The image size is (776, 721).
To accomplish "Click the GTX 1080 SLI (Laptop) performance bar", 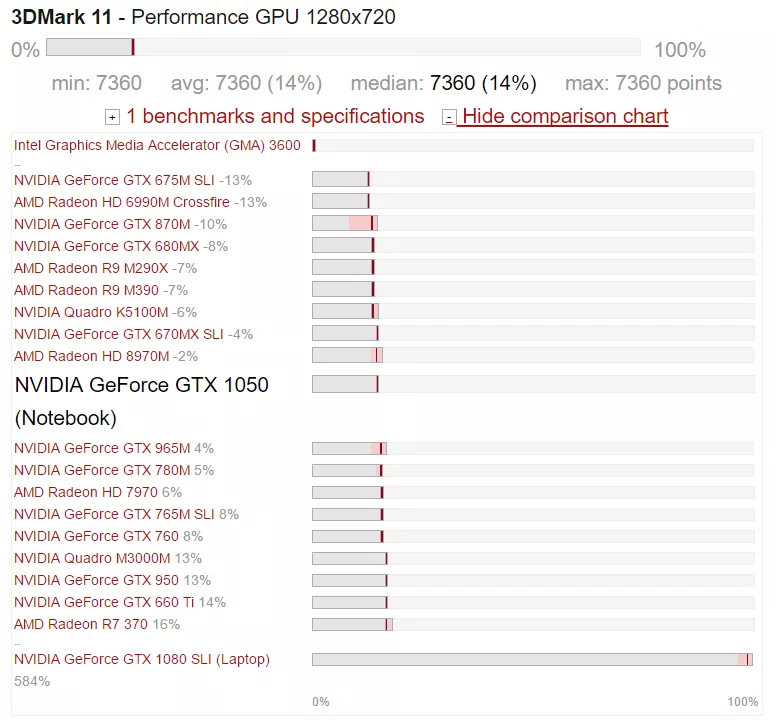I will [x=532, y=659].
